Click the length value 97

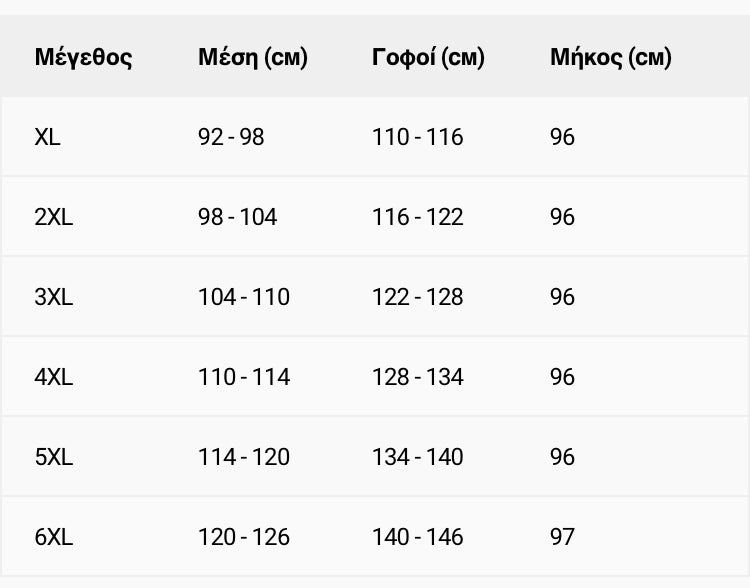click(x=562, y=537)
